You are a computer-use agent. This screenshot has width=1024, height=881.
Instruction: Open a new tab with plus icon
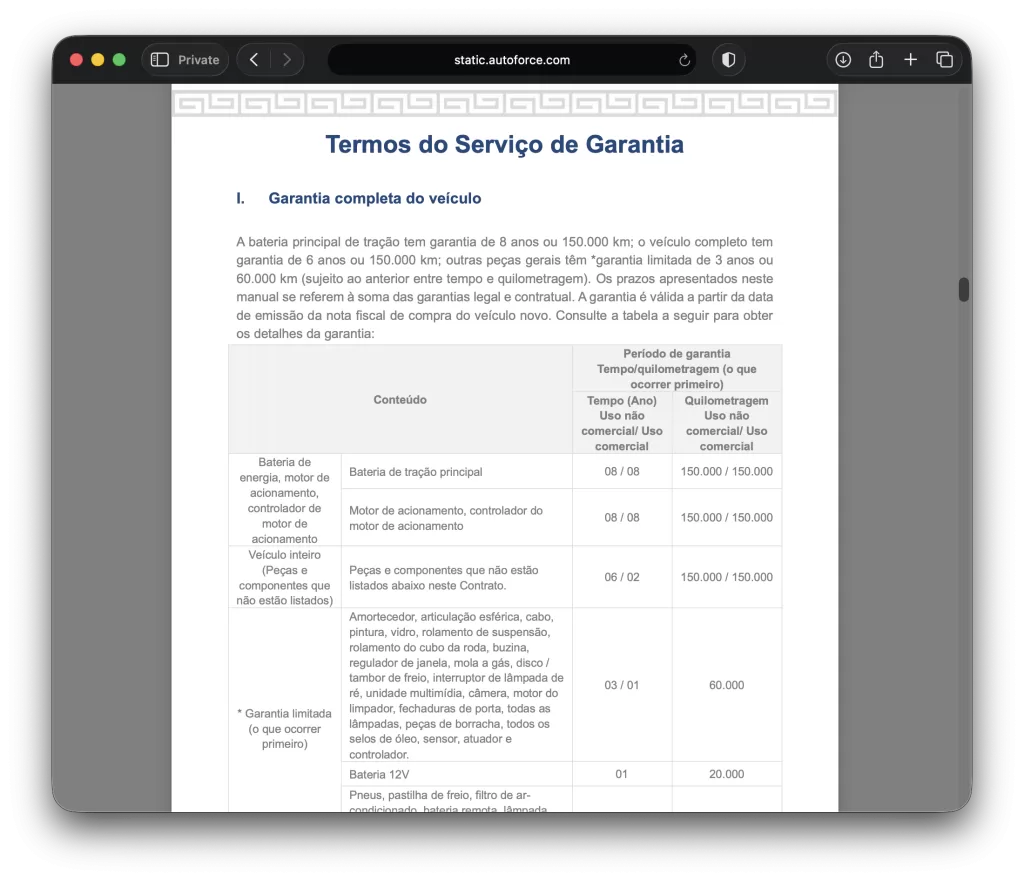[x=910, y=60]
